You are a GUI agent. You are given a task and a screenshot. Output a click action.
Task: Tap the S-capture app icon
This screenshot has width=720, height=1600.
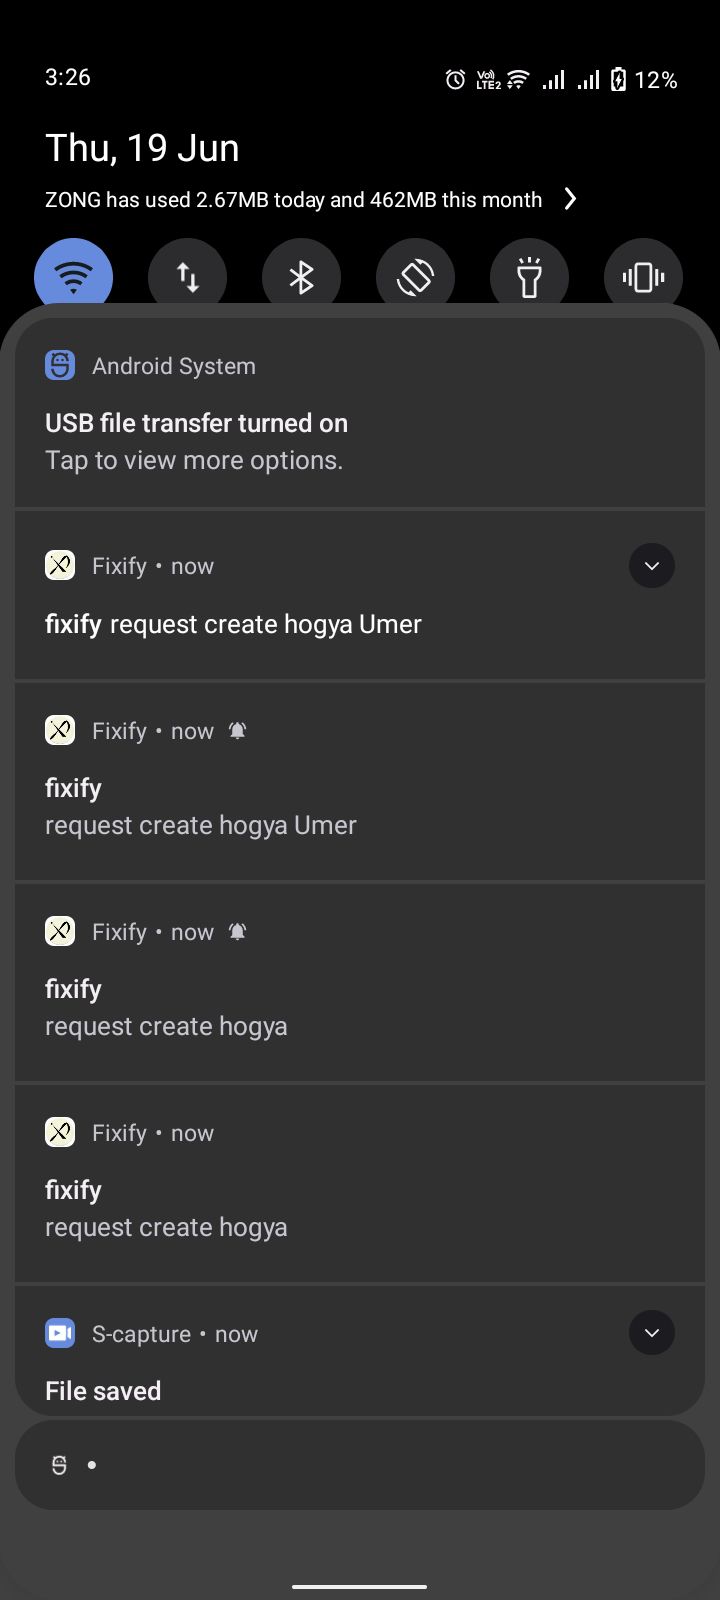60,1333
